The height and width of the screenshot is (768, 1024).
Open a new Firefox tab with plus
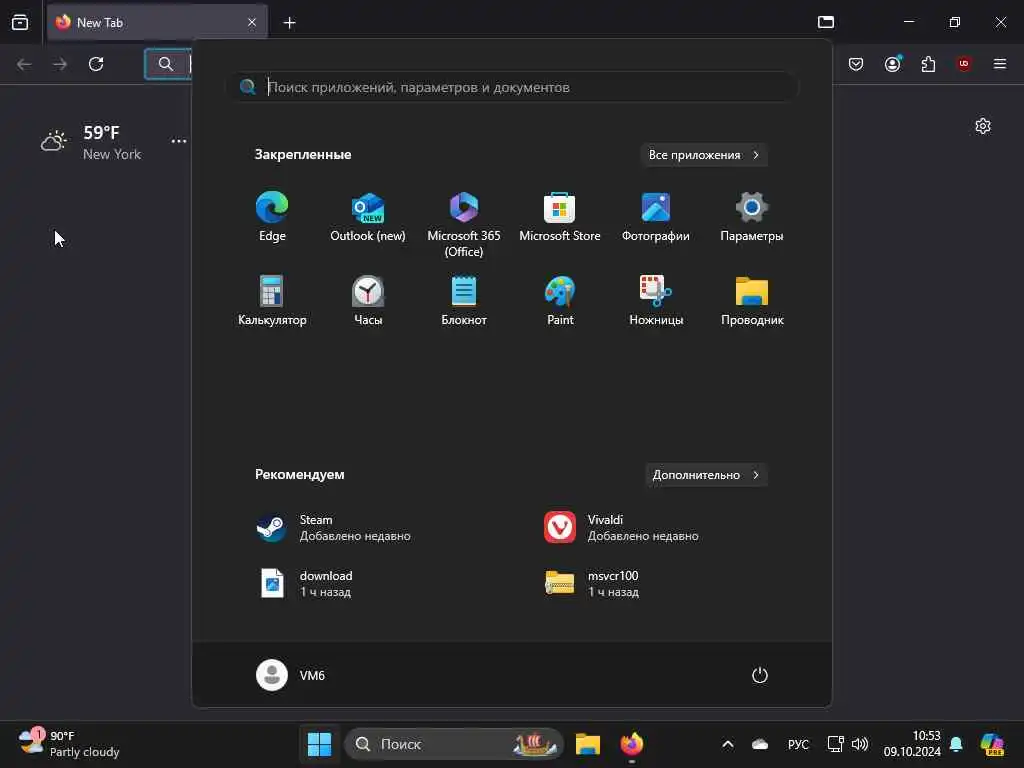tap(289, 23)
